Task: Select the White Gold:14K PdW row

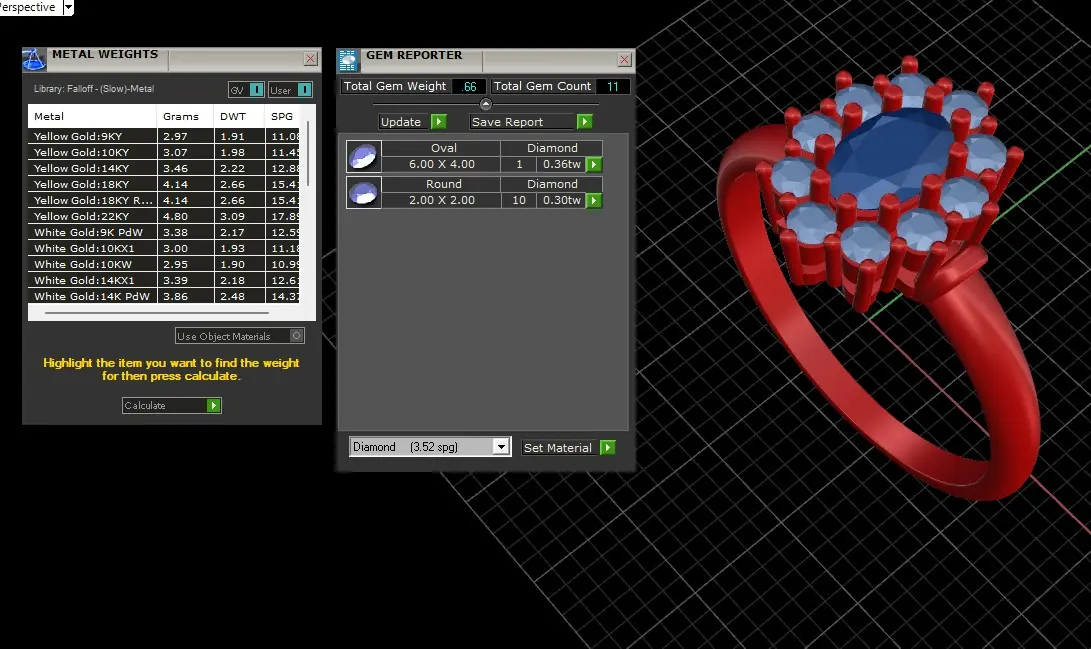Action: coord(164,296)
